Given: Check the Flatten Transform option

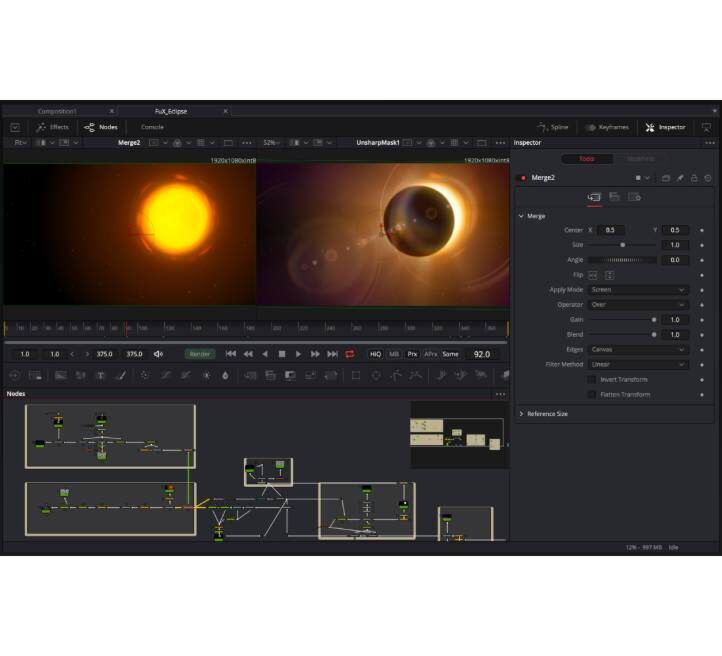Looking at the screenshot, I should pyautogui.click(x=591, y=395).
